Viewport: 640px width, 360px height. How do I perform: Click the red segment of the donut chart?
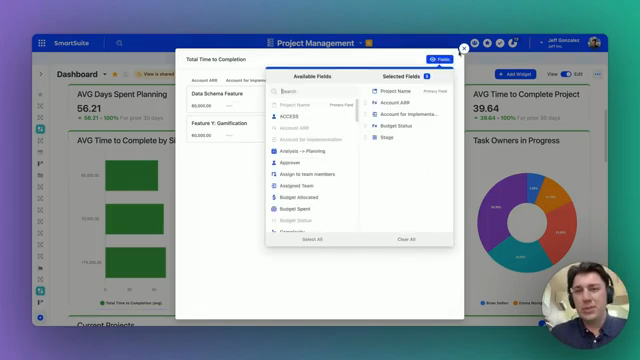click(x=560, y=233)
